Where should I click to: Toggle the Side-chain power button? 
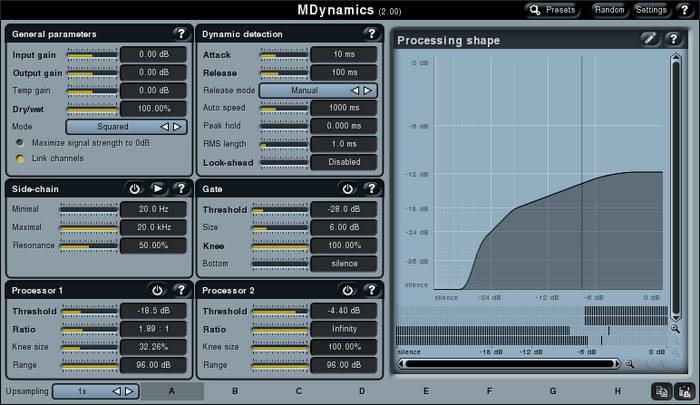[134, 188]
